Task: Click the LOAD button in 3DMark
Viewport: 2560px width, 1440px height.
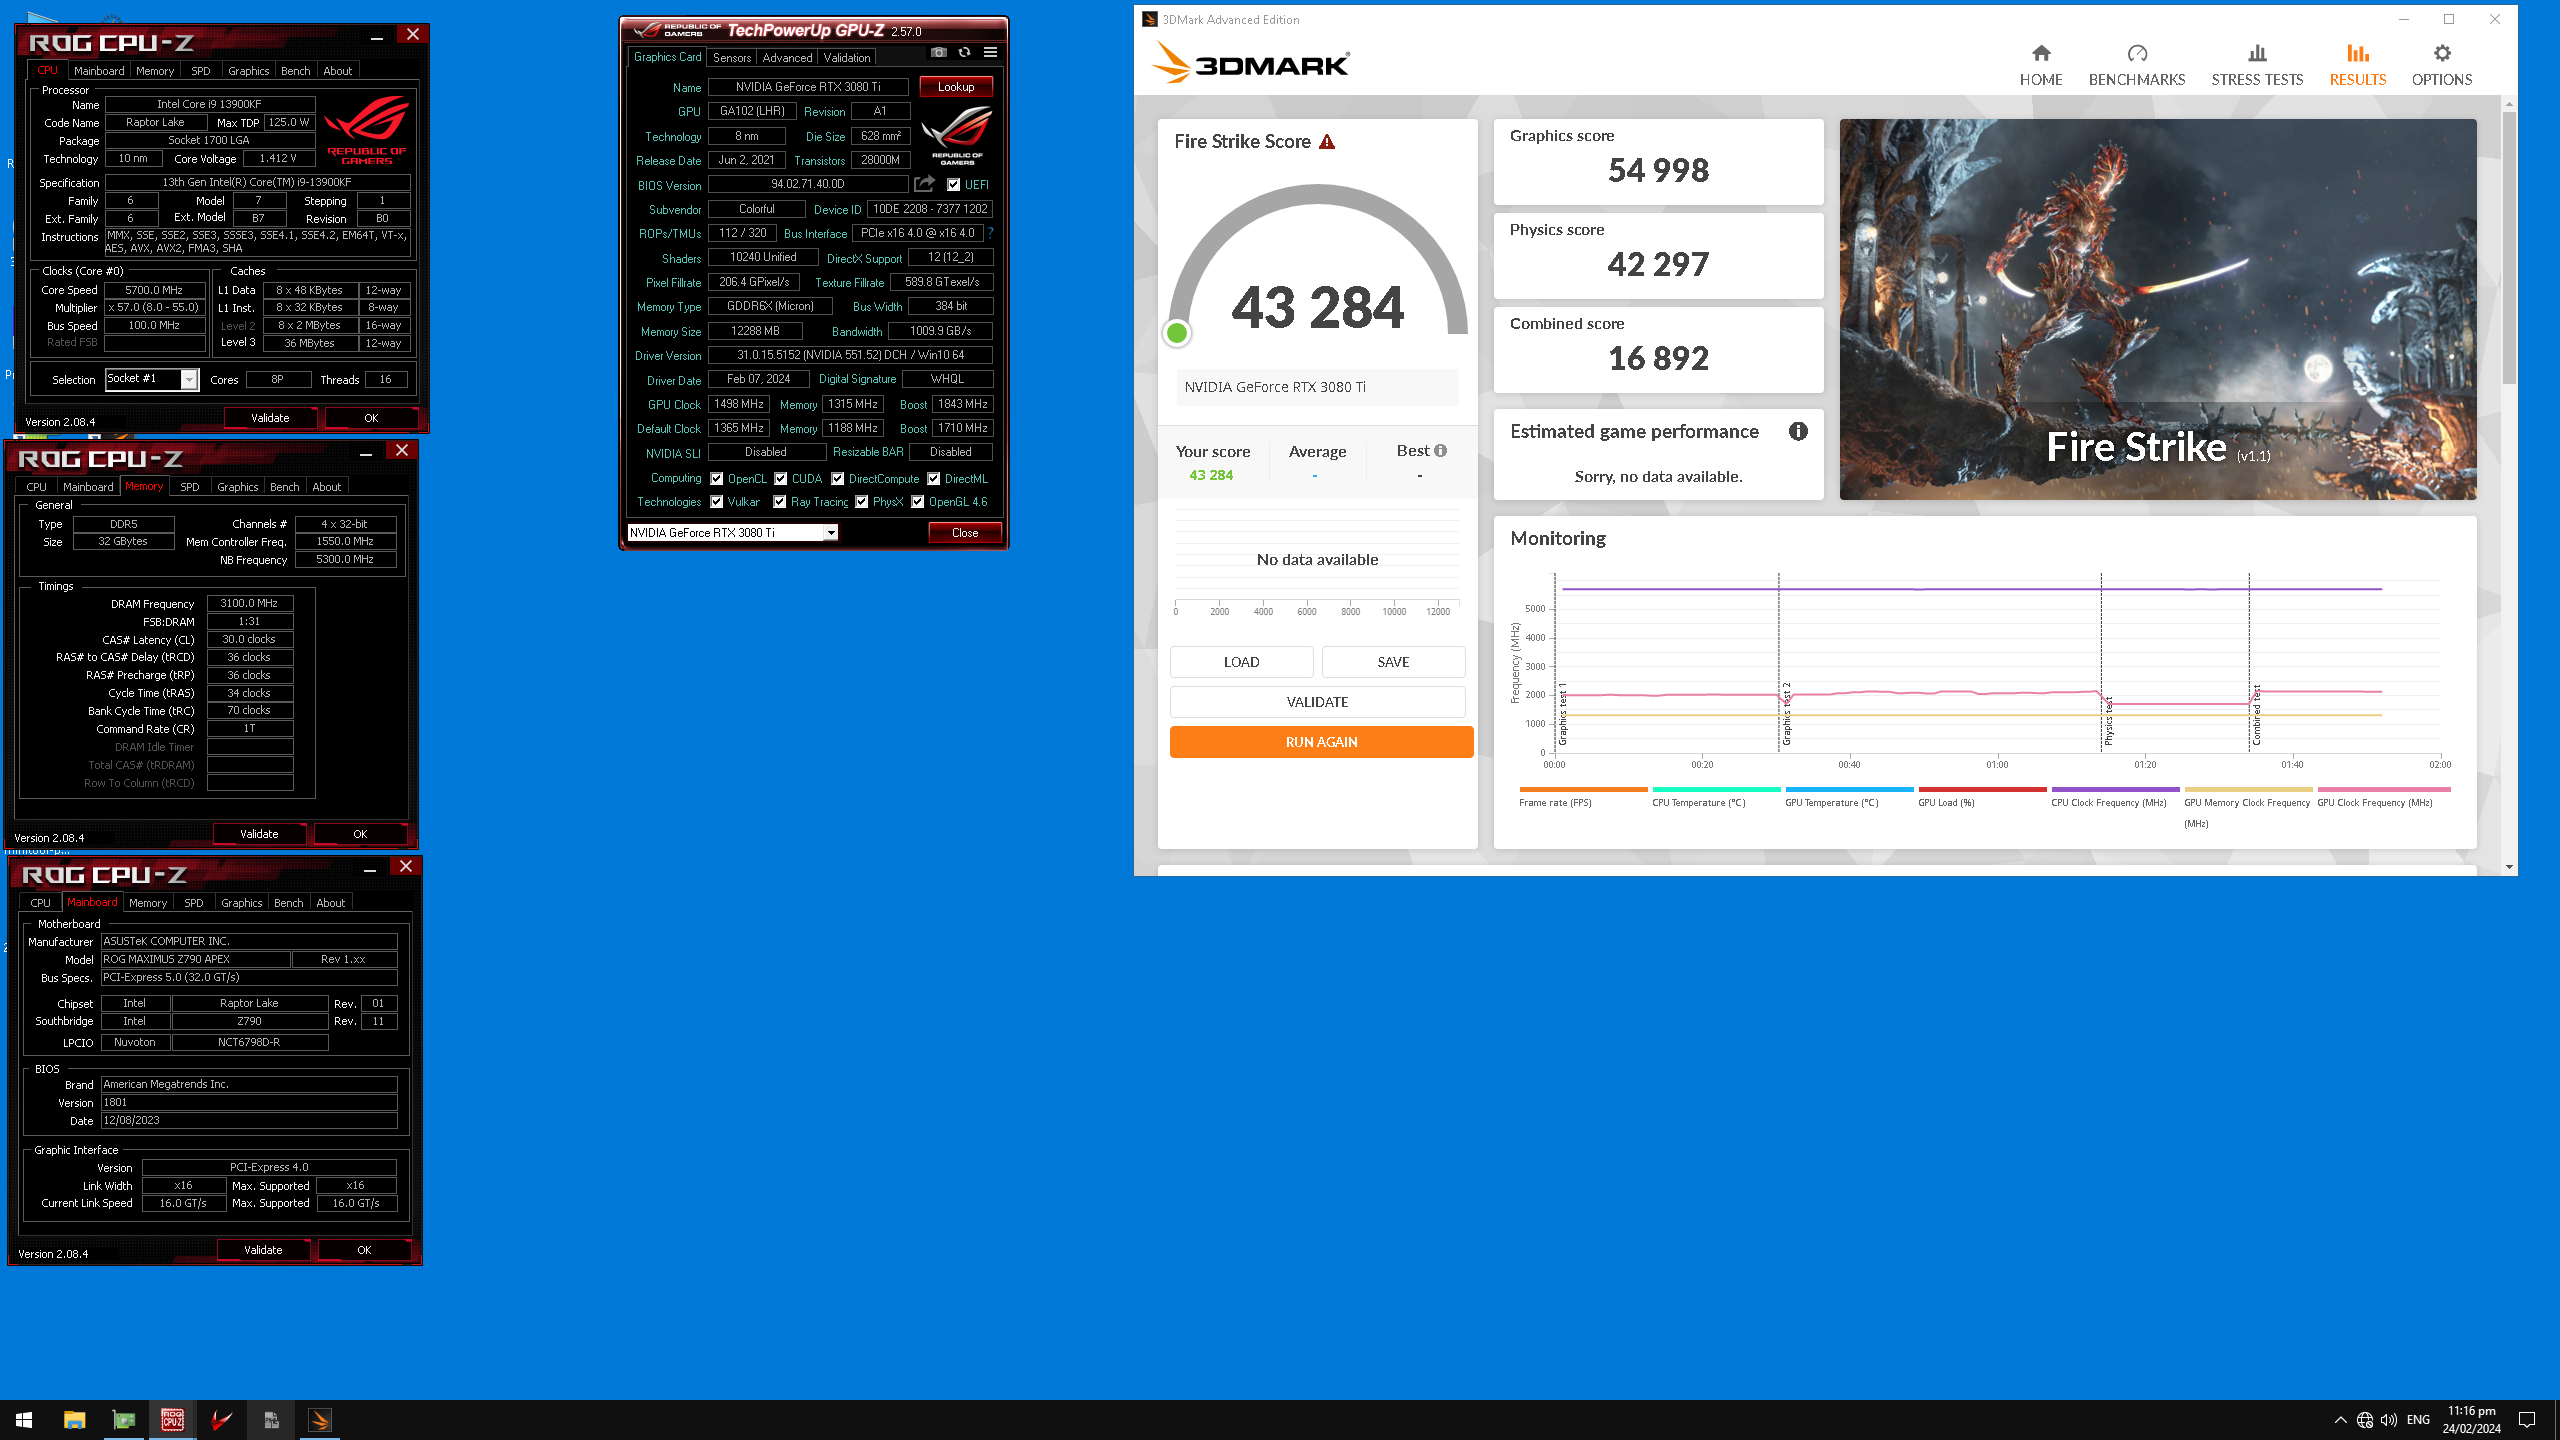Action: (1242, 662)
